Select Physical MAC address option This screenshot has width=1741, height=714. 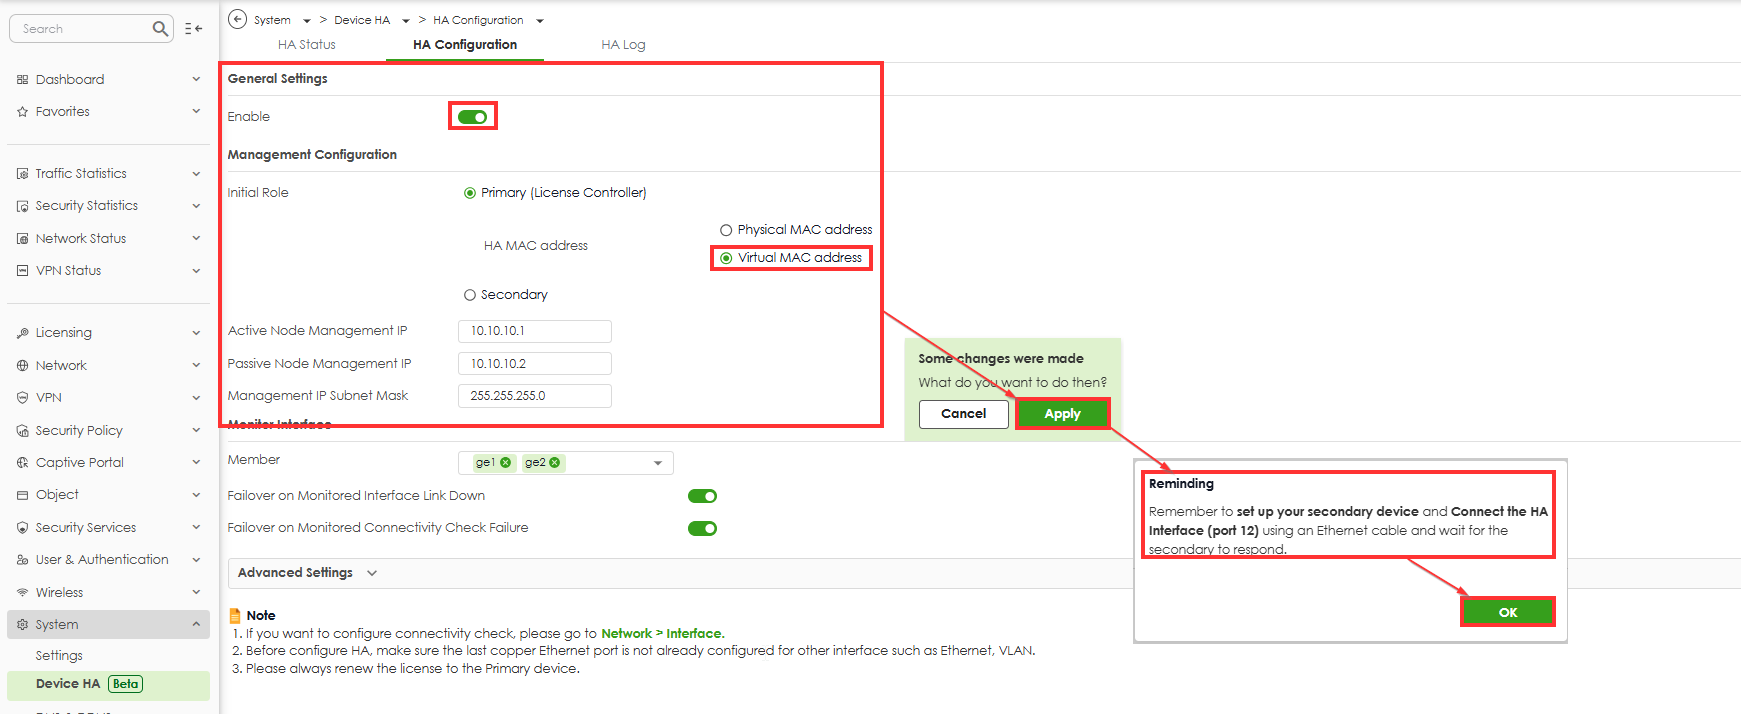(726, 230)
